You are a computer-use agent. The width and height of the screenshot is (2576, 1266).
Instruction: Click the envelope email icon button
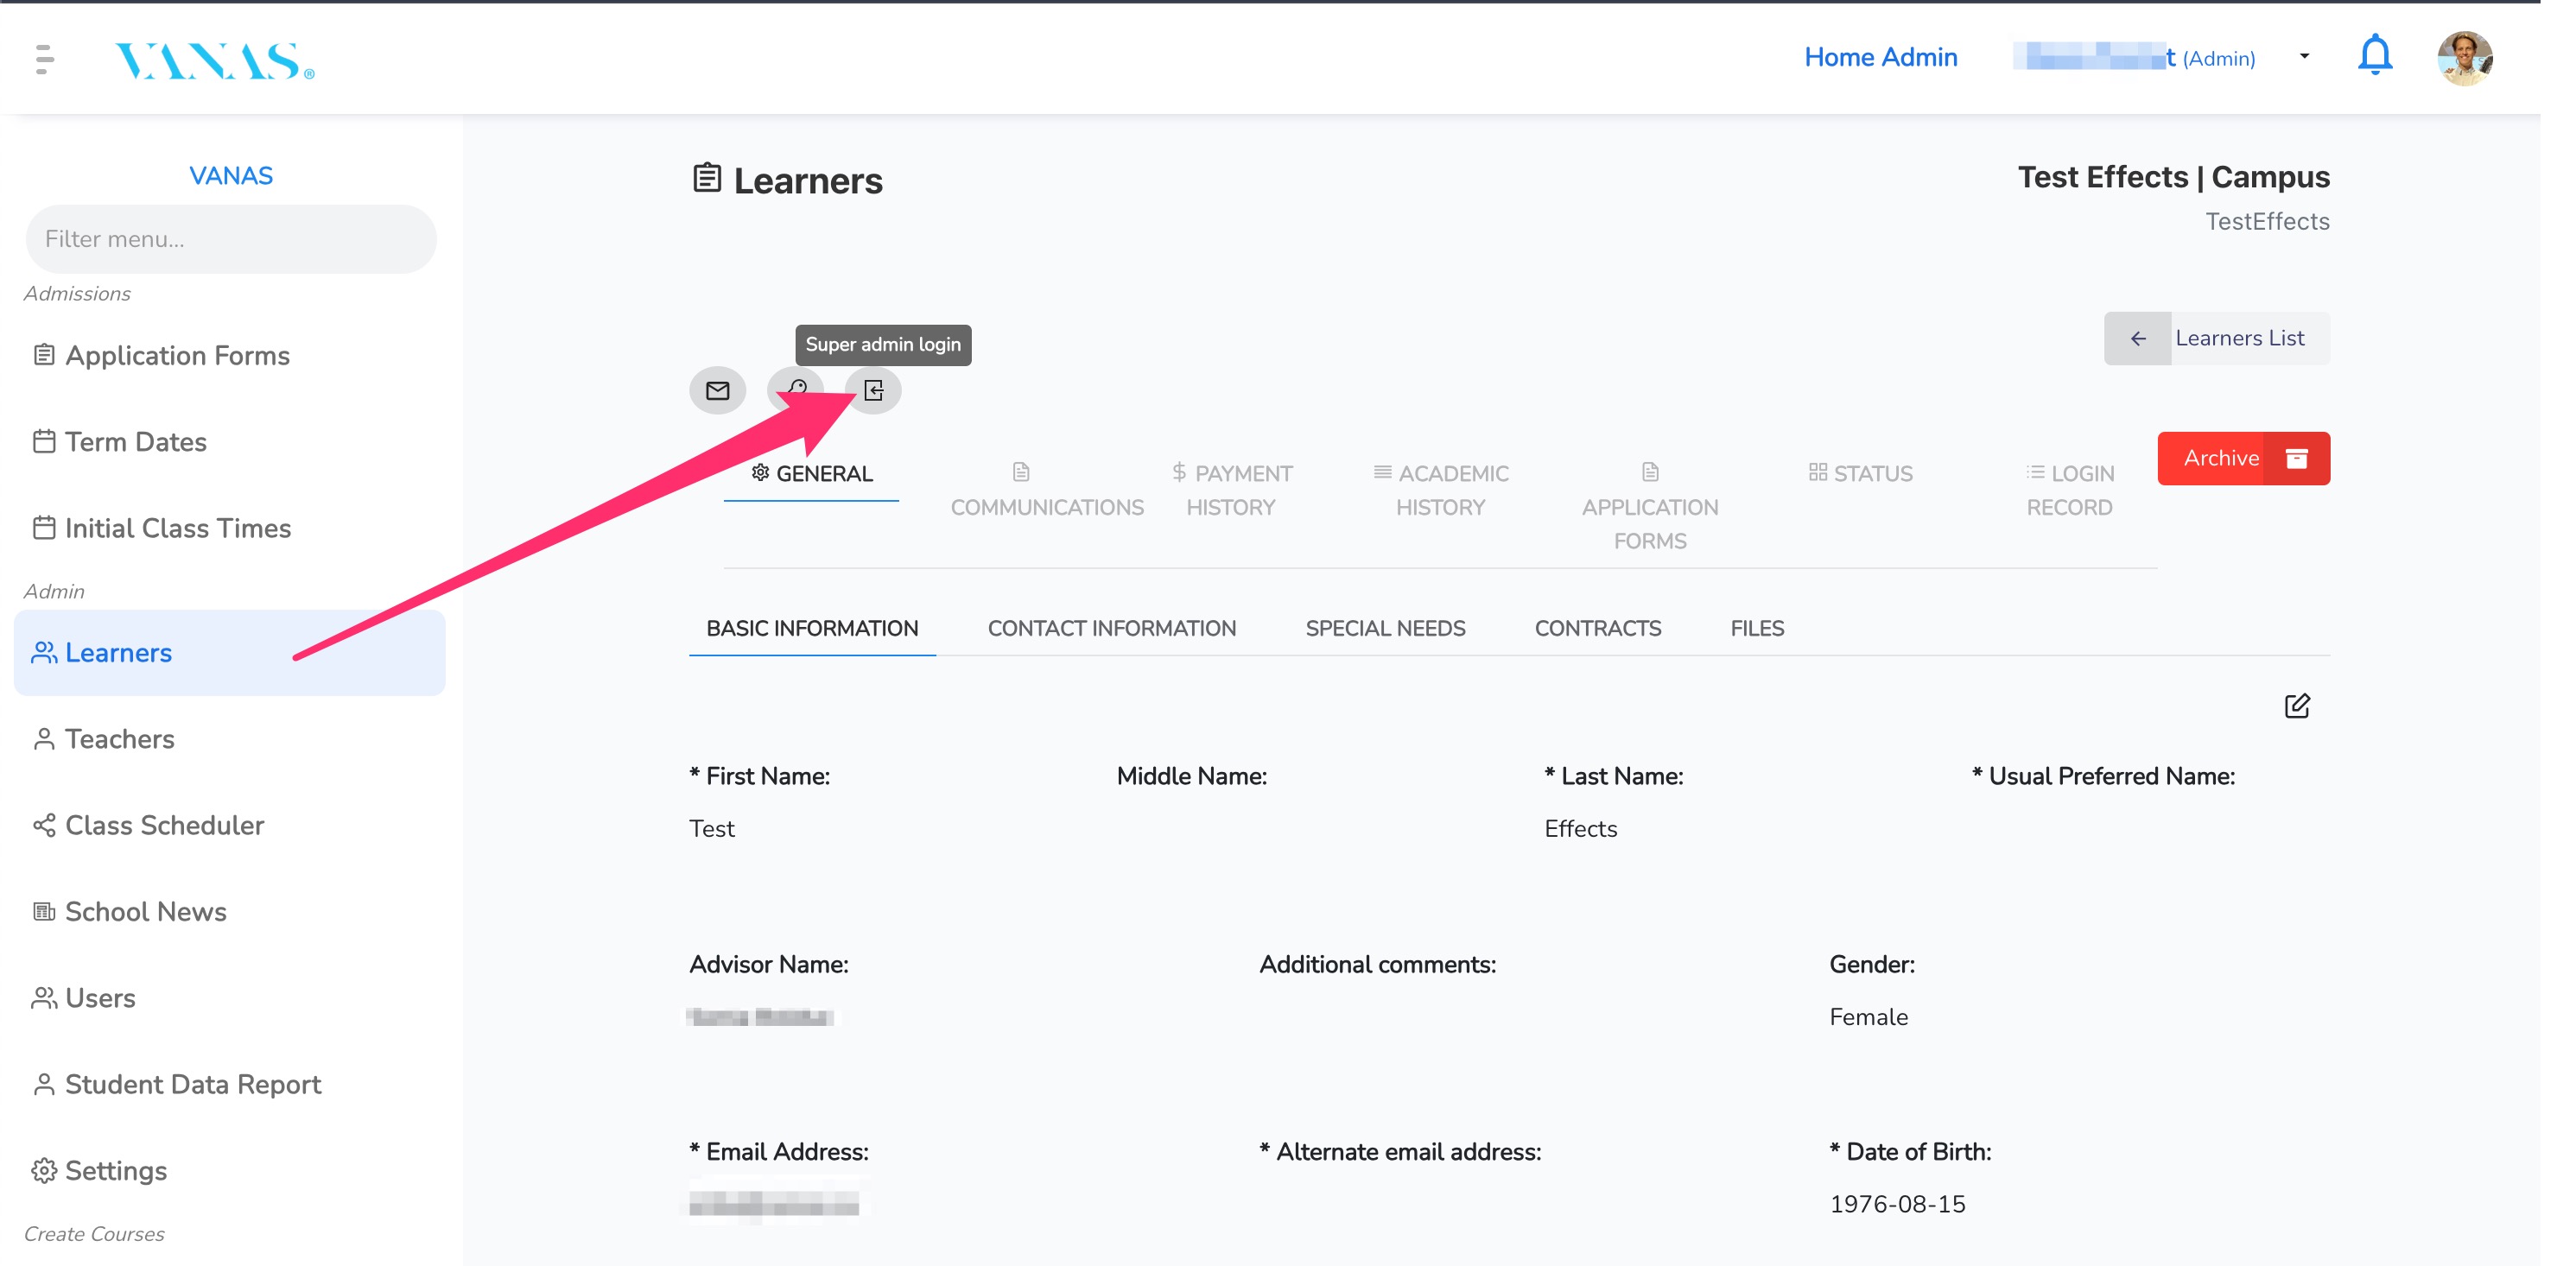717,390
